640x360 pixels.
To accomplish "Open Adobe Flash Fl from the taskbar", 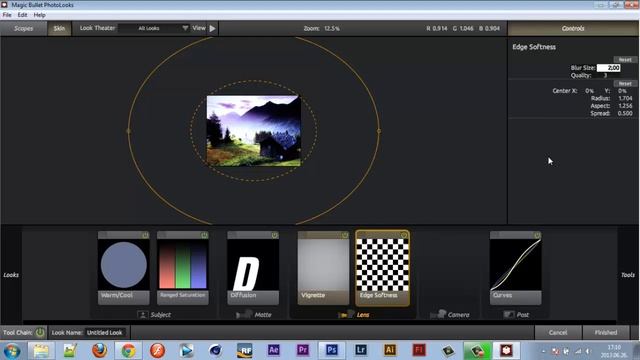I will pos(419,350).
